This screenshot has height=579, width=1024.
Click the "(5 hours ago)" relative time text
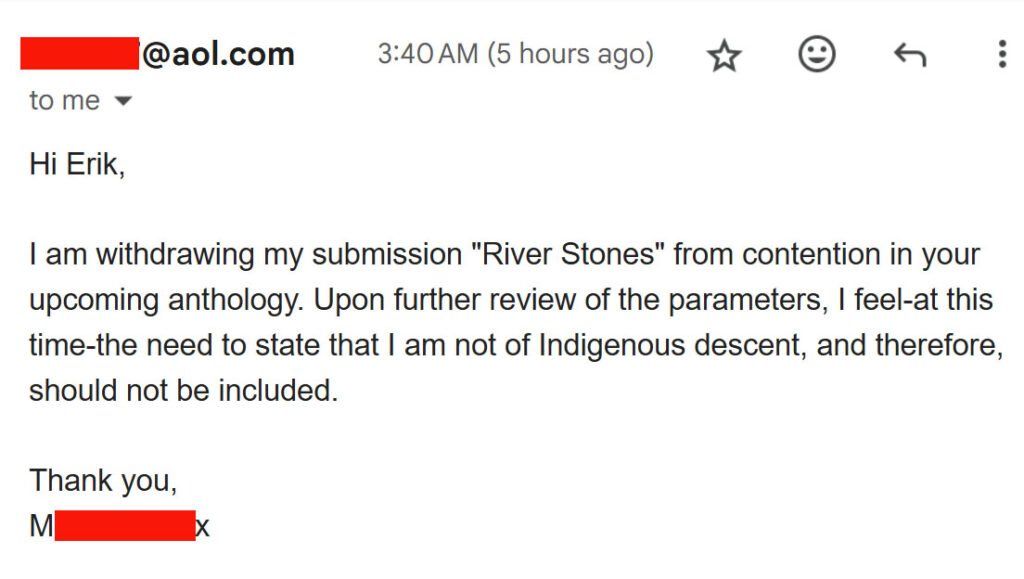click(x=570, y=54)
